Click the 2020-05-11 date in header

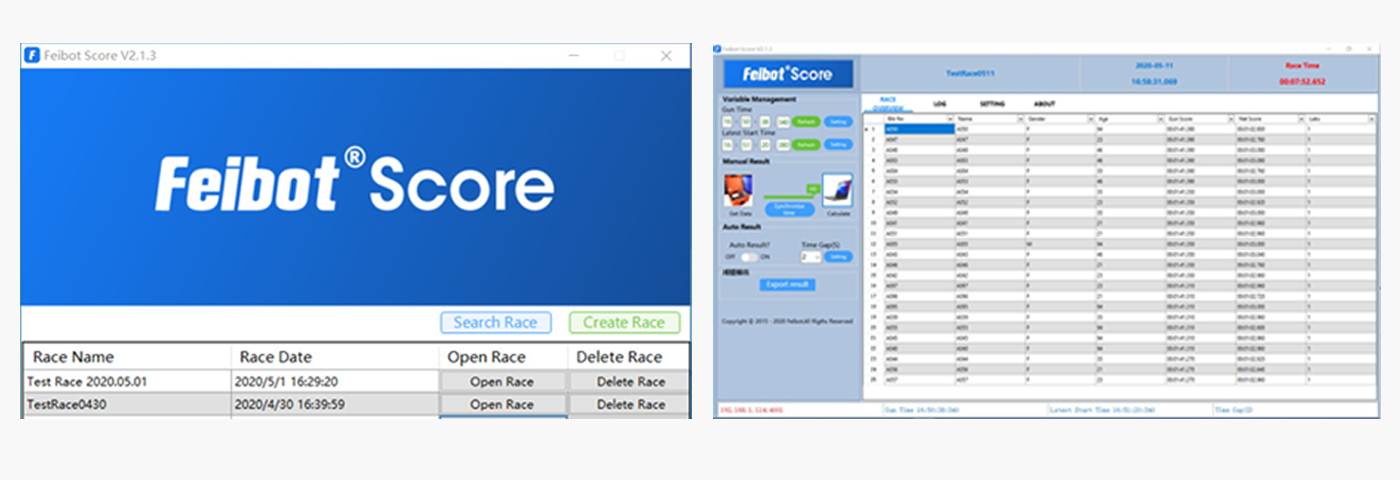[x=1154, y=65]
